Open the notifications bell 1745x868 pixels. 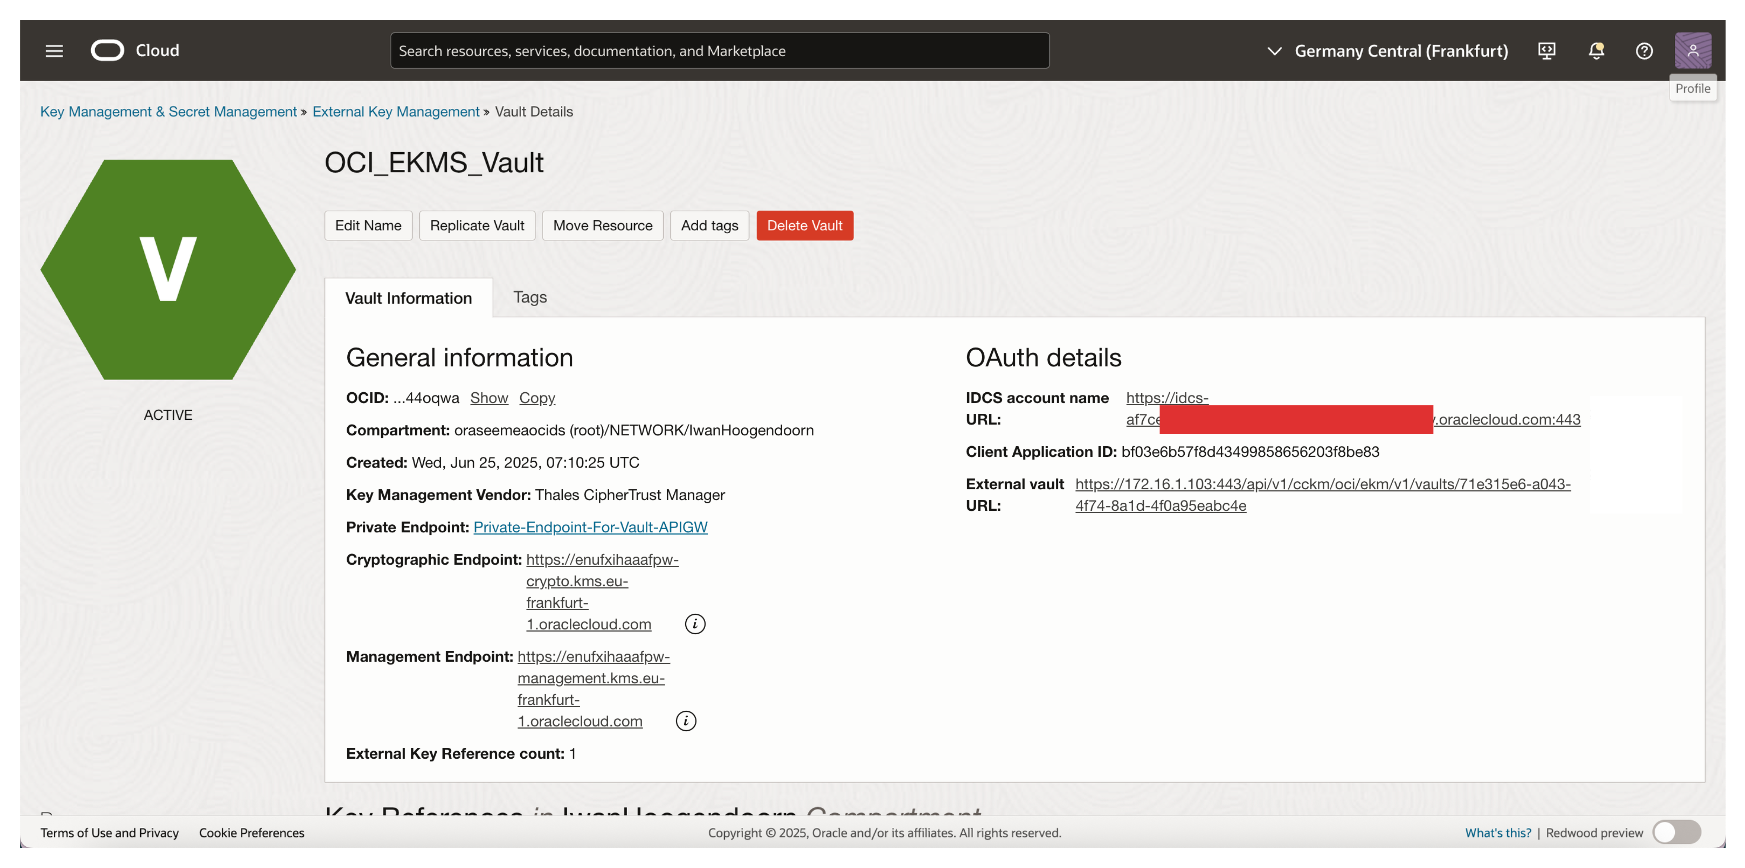1596,51
